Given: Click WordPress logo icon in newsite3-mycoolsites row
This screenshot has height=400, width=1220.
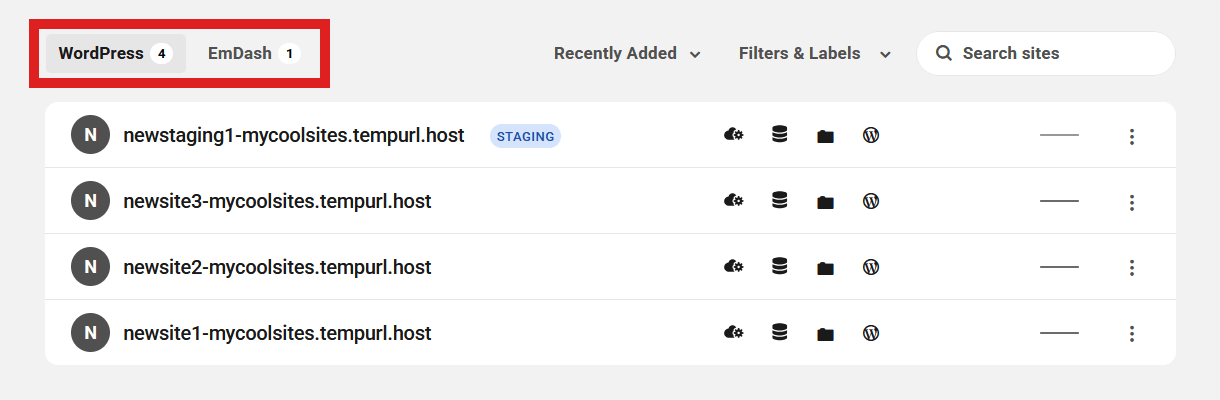Looking at the screenshot, I should click(871, 201).
